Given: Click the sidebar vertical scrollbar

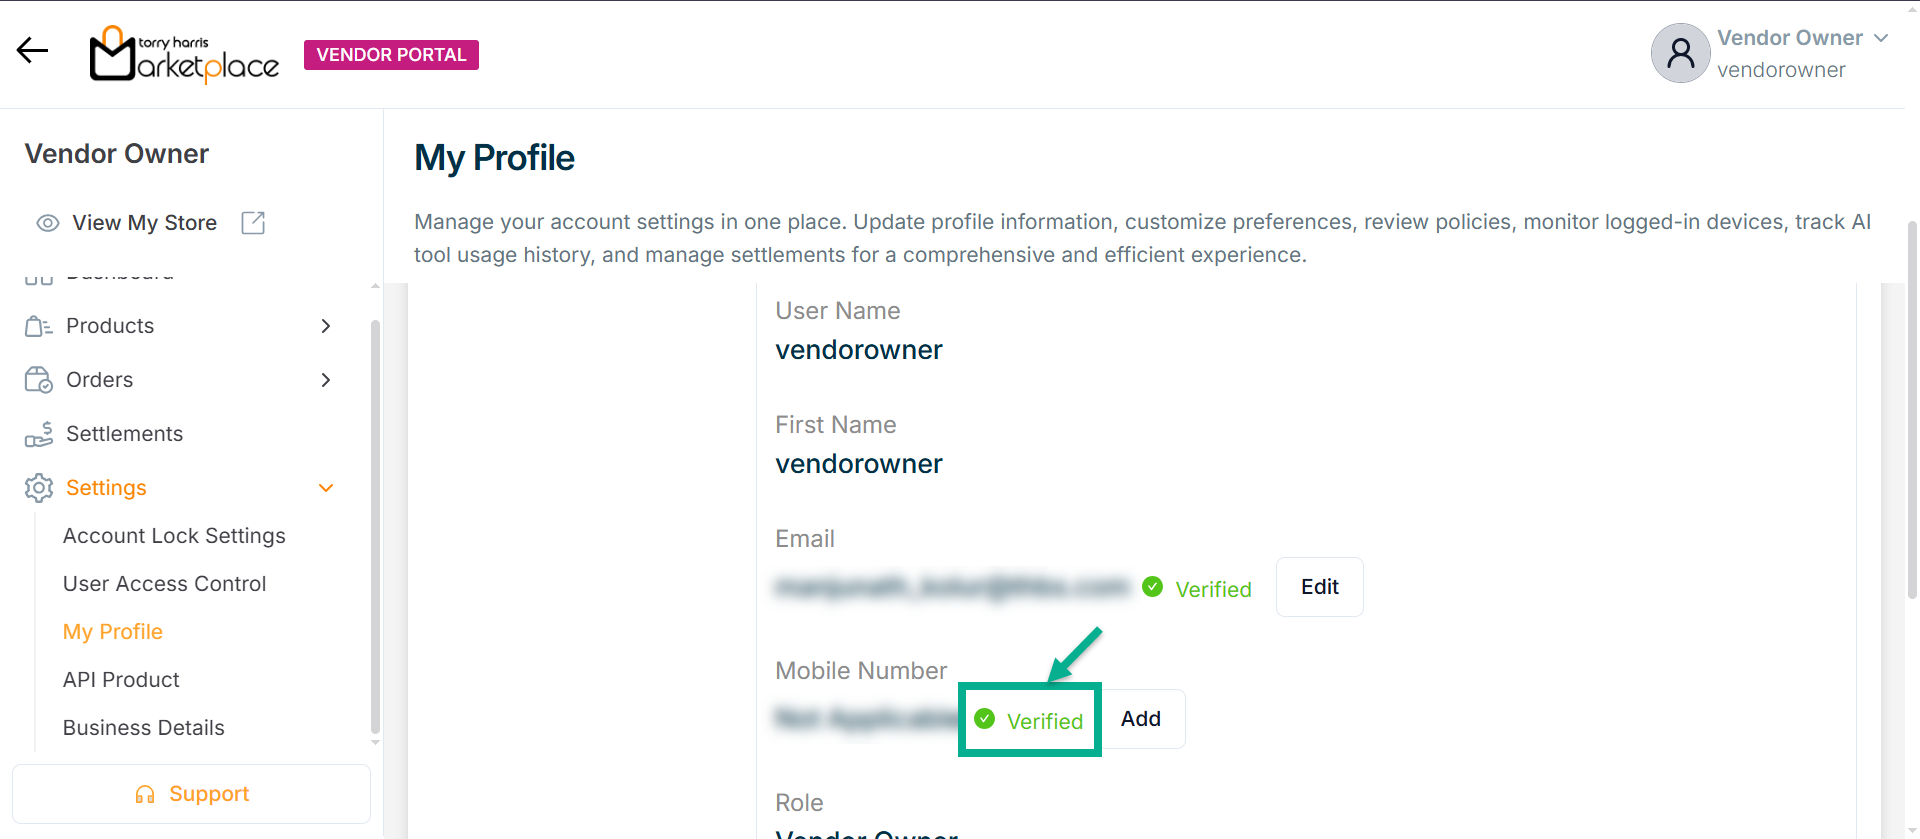Looking at the screenshot, I should coord(375,525).
